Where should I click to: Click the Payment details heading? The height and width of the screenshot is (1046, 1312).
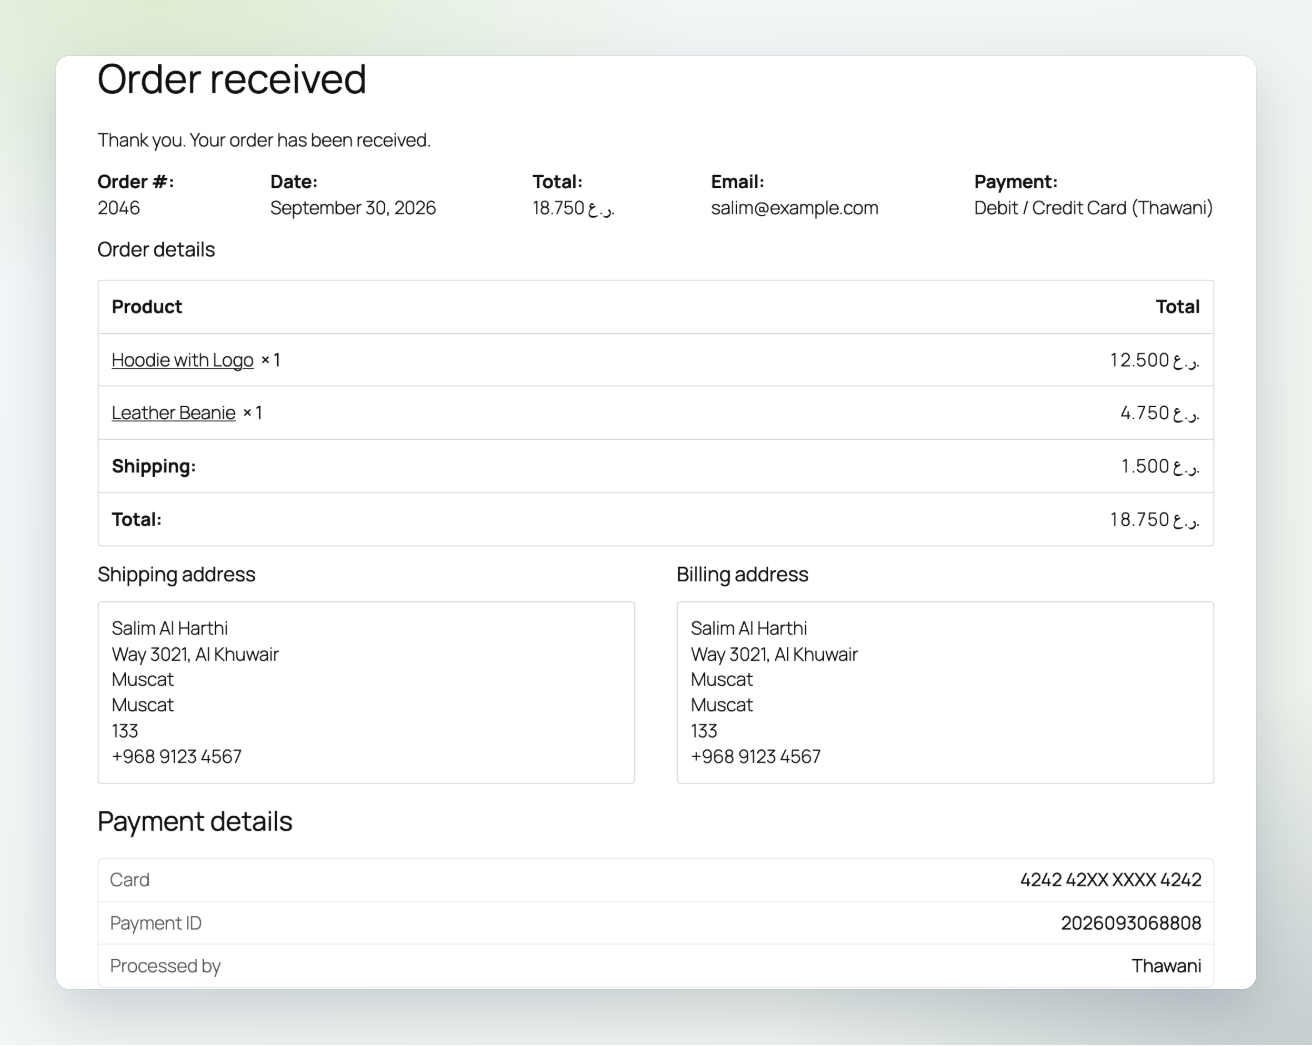coord(195,822)
